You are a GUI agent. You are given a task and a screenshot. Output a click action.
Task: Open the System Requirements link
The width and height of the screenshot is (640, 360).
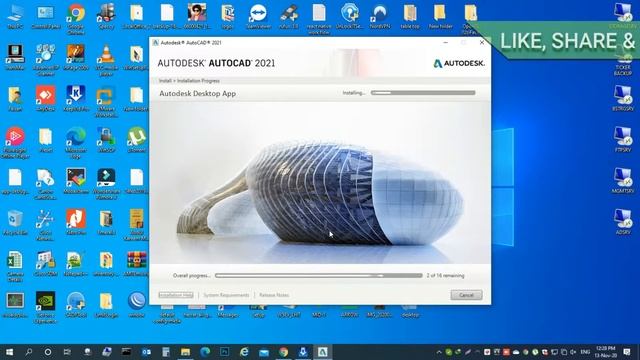point(226,295)
